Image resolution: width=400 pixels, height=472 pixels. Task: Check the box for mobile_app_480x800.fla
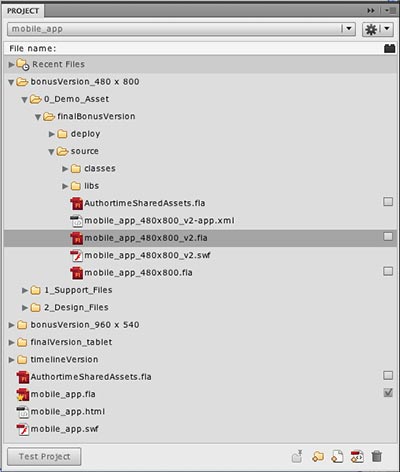[x=388, y=271]
